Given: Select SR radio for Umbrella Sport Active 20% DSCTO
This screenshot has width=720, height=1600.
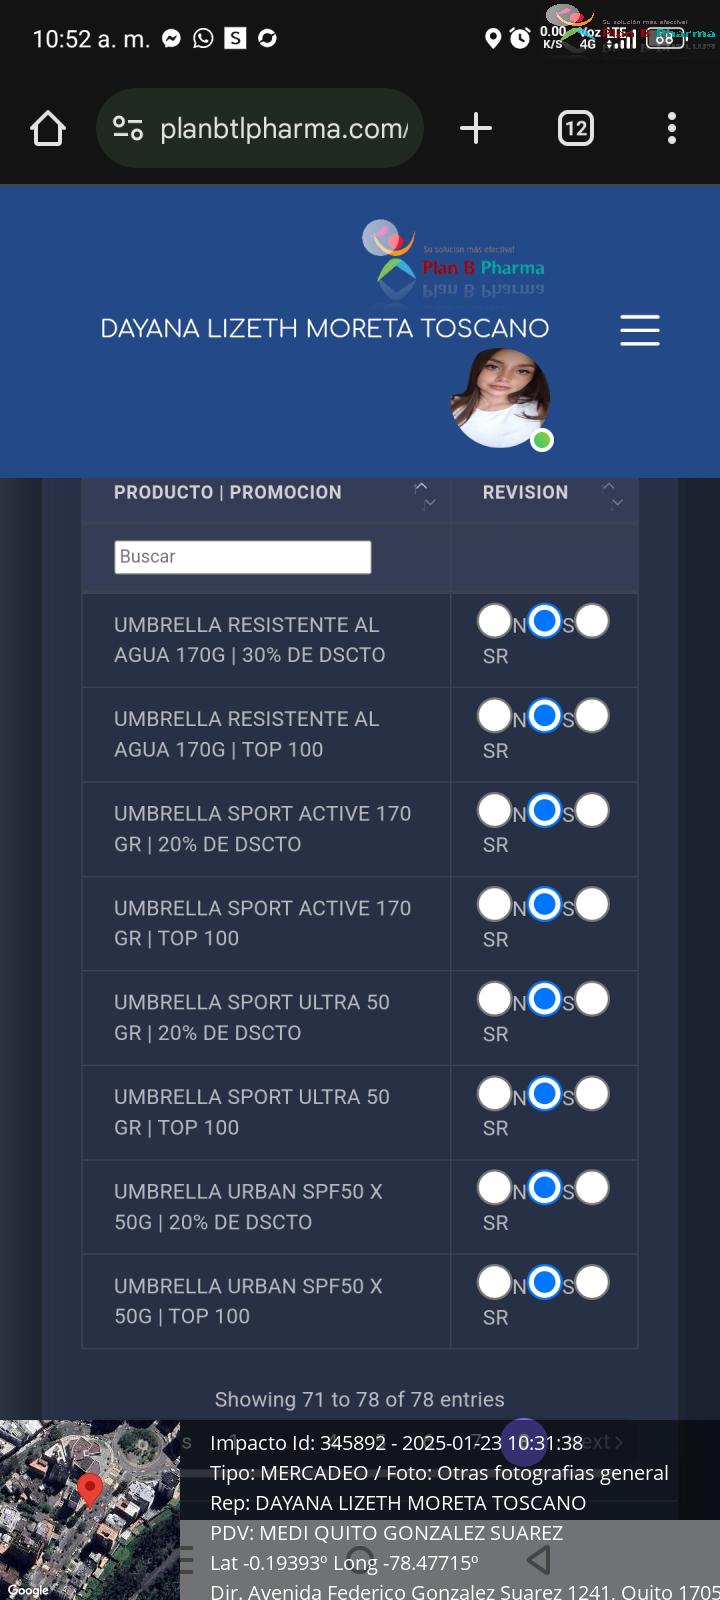Looking at the screenshot, I should 592,810.
